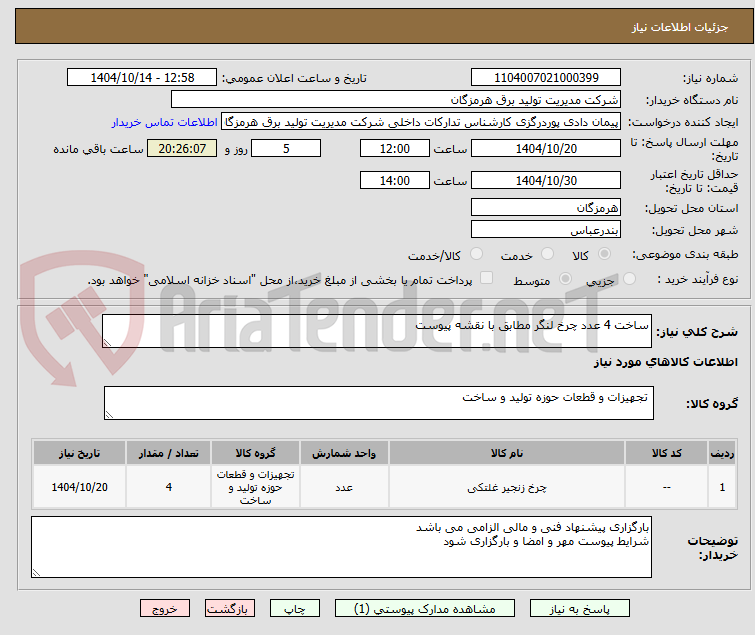Viewport: 755px width, 635px height.
Task: Click the نوع فرآیند خرید label
Action: [697, 279]
